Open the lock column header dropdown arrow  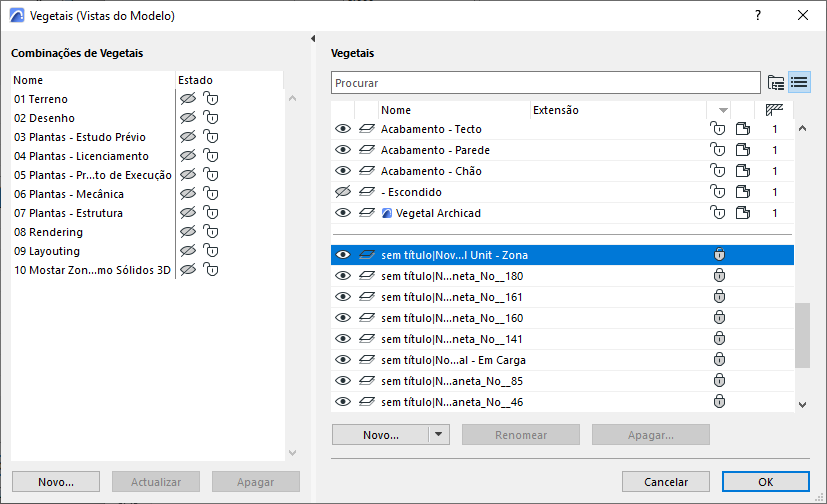pos(721,110)
